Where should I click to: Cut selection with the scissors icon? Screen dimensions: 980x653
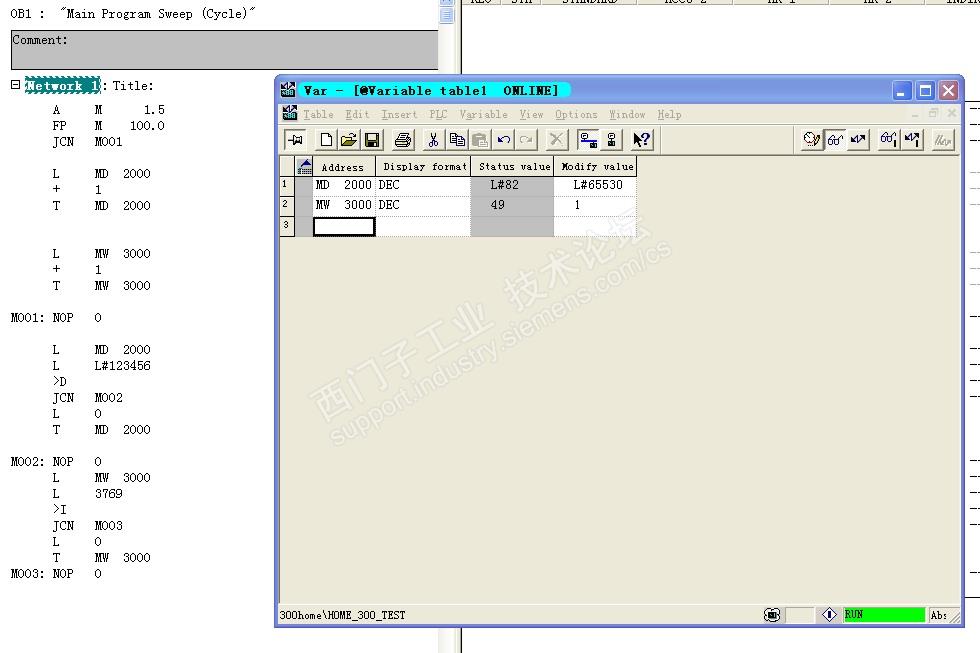433,139
